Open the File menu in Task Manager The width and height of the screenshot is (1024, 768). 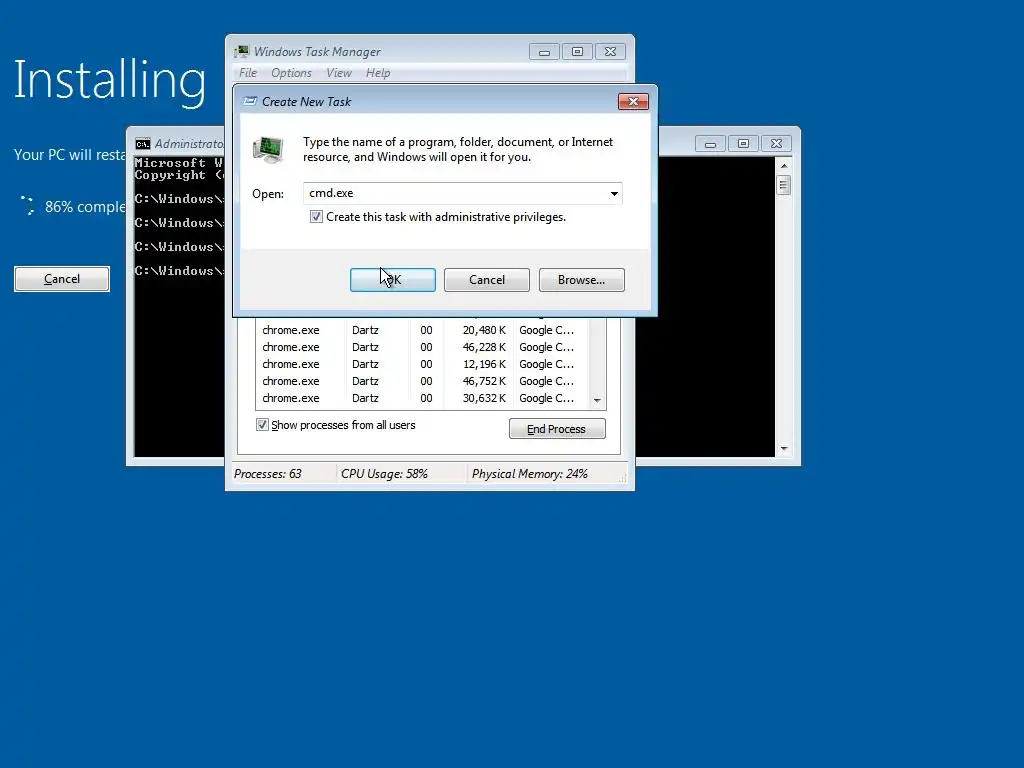(248, 73)
